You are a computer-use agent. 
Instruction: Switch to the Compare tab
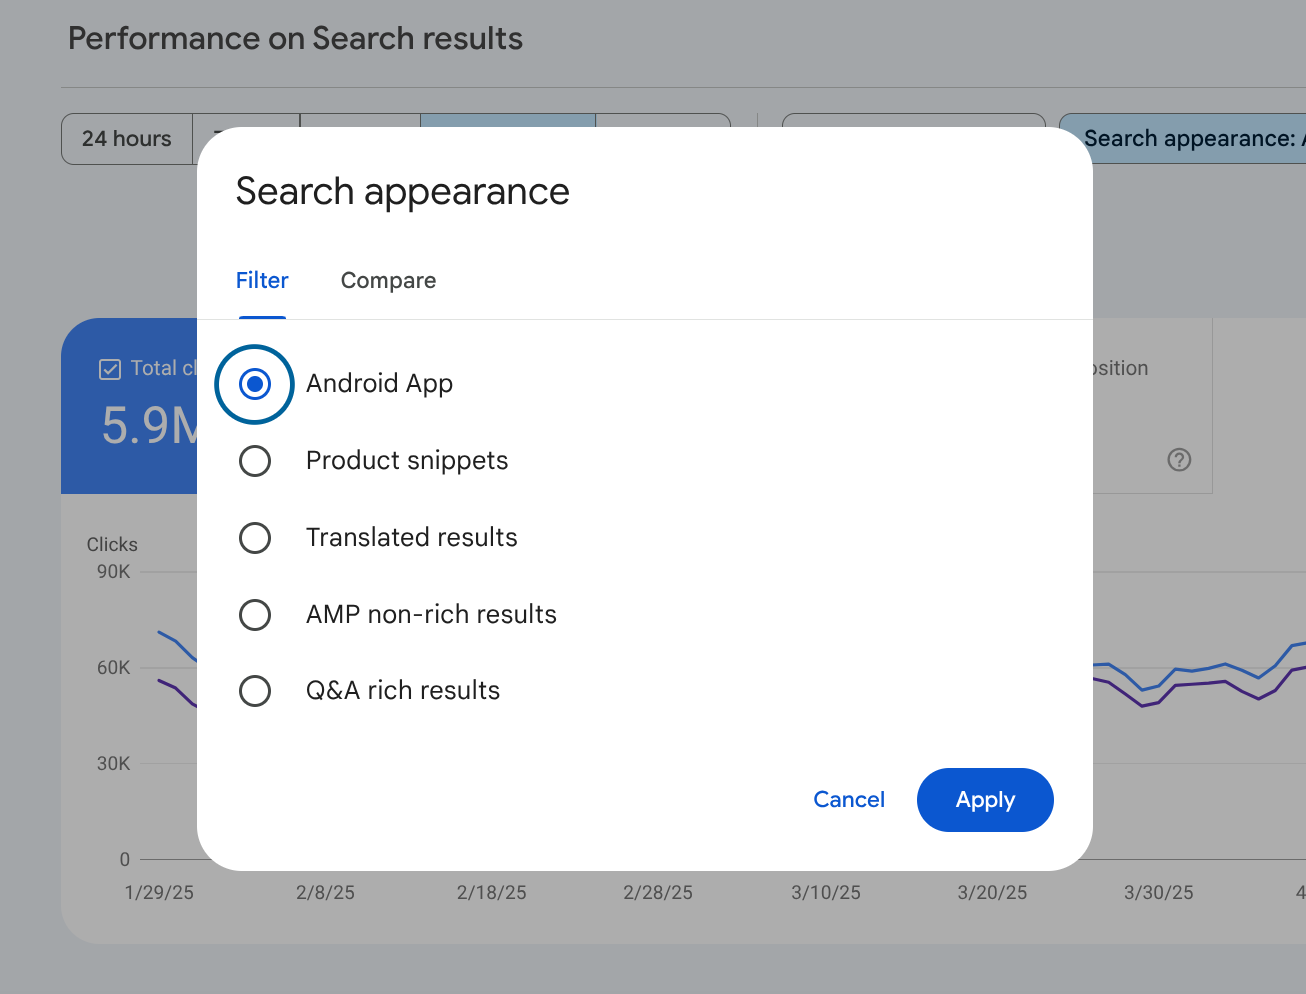(388, 281)
